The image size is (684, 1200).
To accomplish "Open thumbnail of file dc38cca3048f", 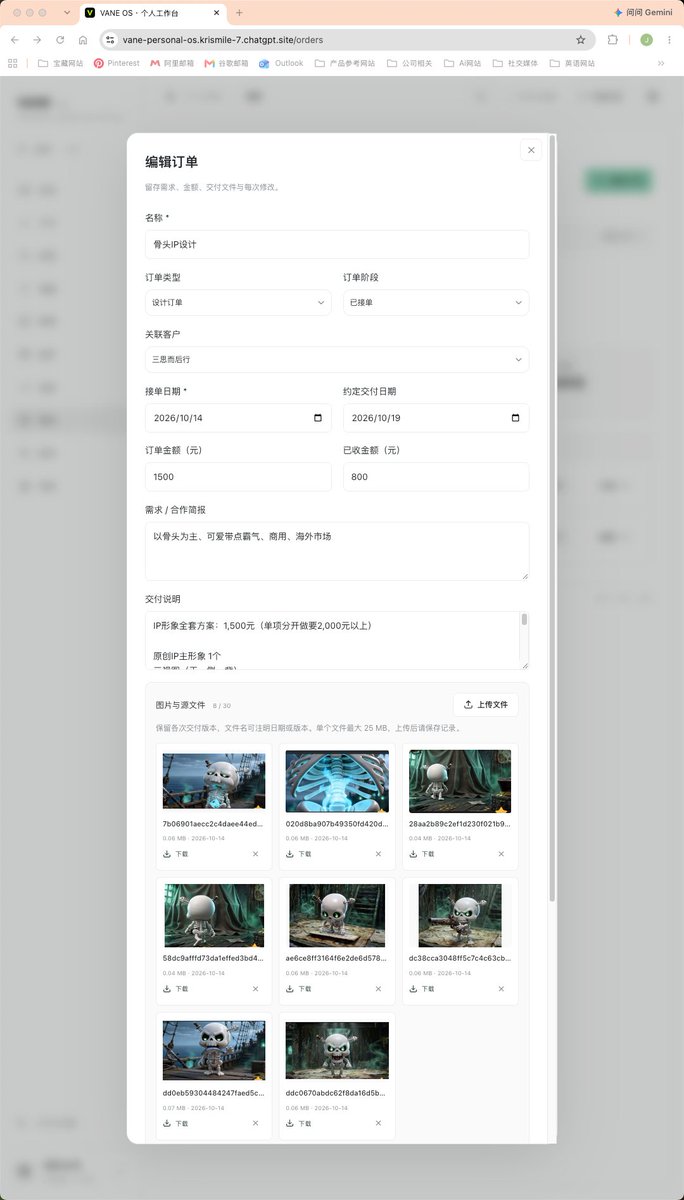I will coord(460,916).
